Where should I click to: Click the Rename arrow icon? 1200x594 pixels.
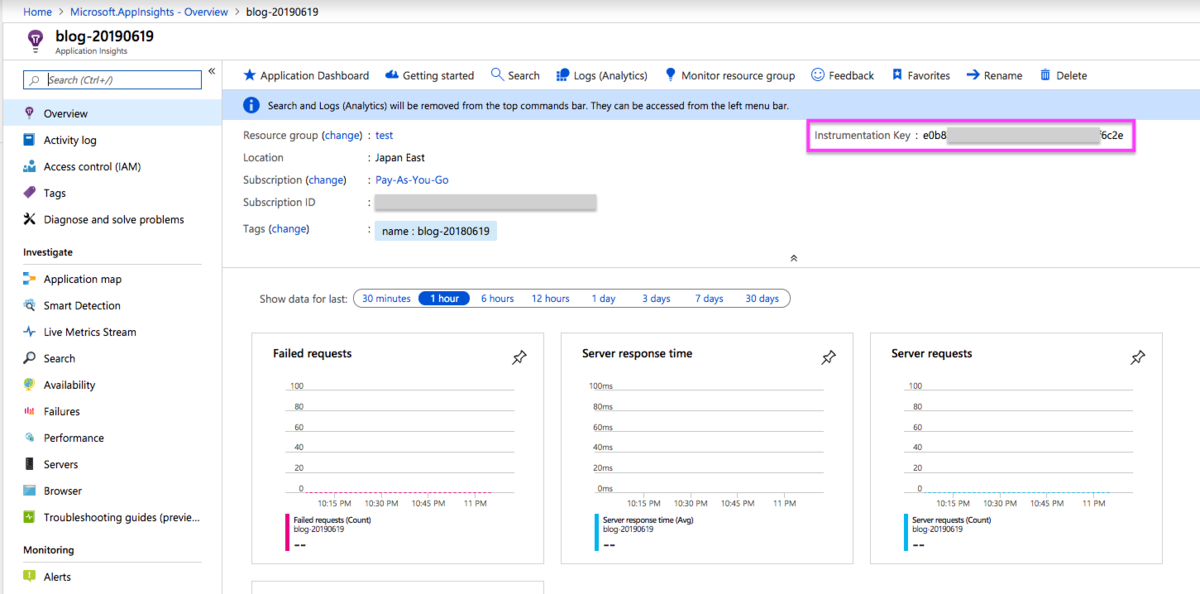(x=972, y=75)
